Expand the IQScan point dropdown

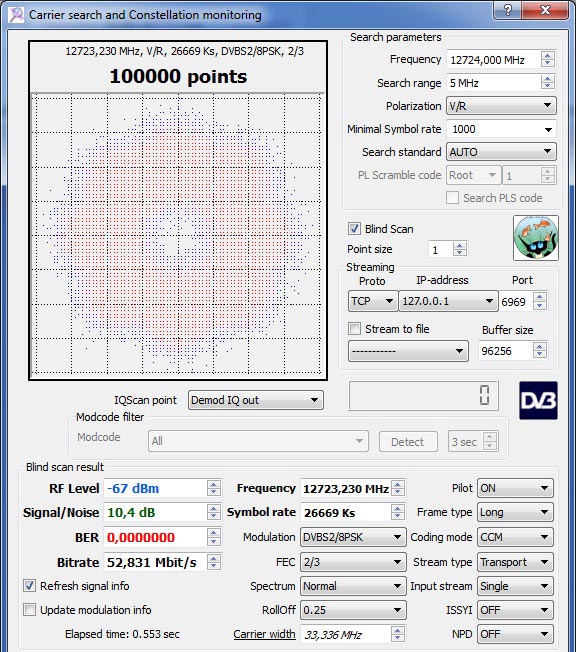(256, 400)
